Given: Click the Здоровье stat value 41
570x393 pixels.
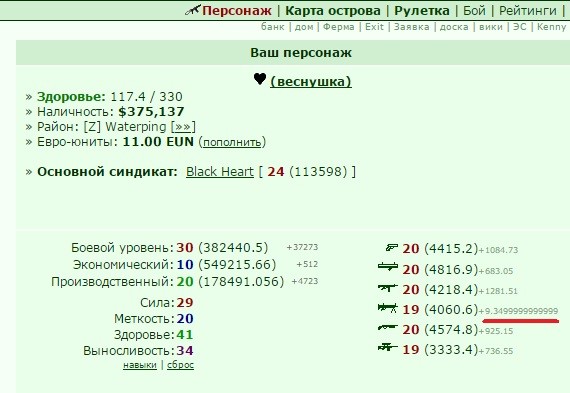Looking at the screenshot, I should [x=185, y=334].
